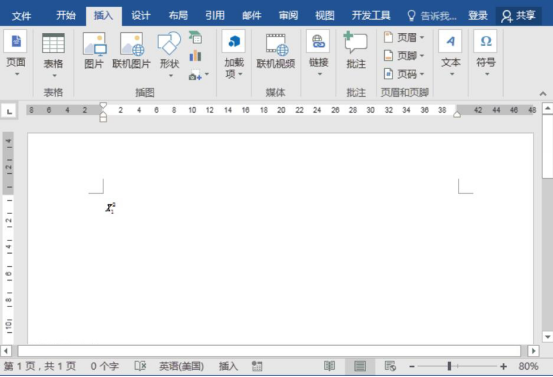Expand the 文本 dropdown arrow
This screenshot has width=553, height=377.
[x=452, y=74]
